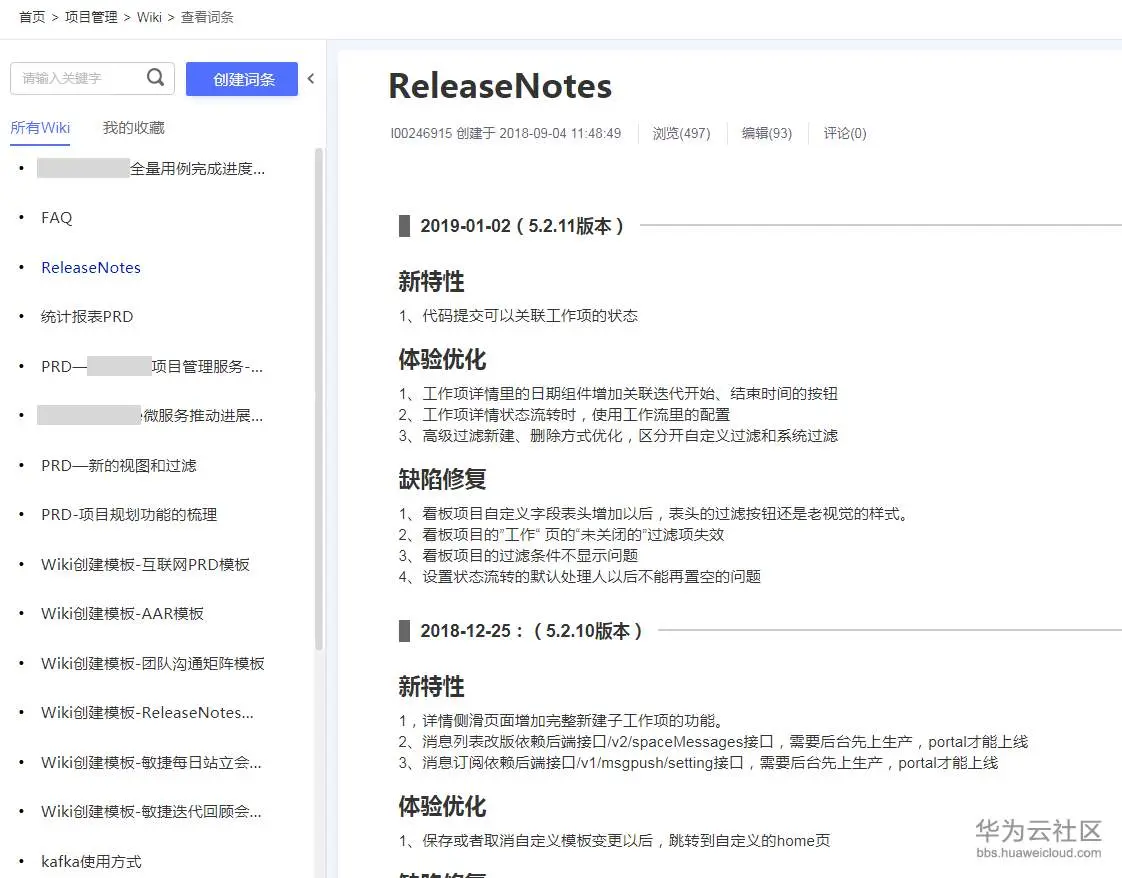The image size is (1122, 878).
Task: Click the line about 消息列表改版依赖后端接口
Action: pos(713,742)
